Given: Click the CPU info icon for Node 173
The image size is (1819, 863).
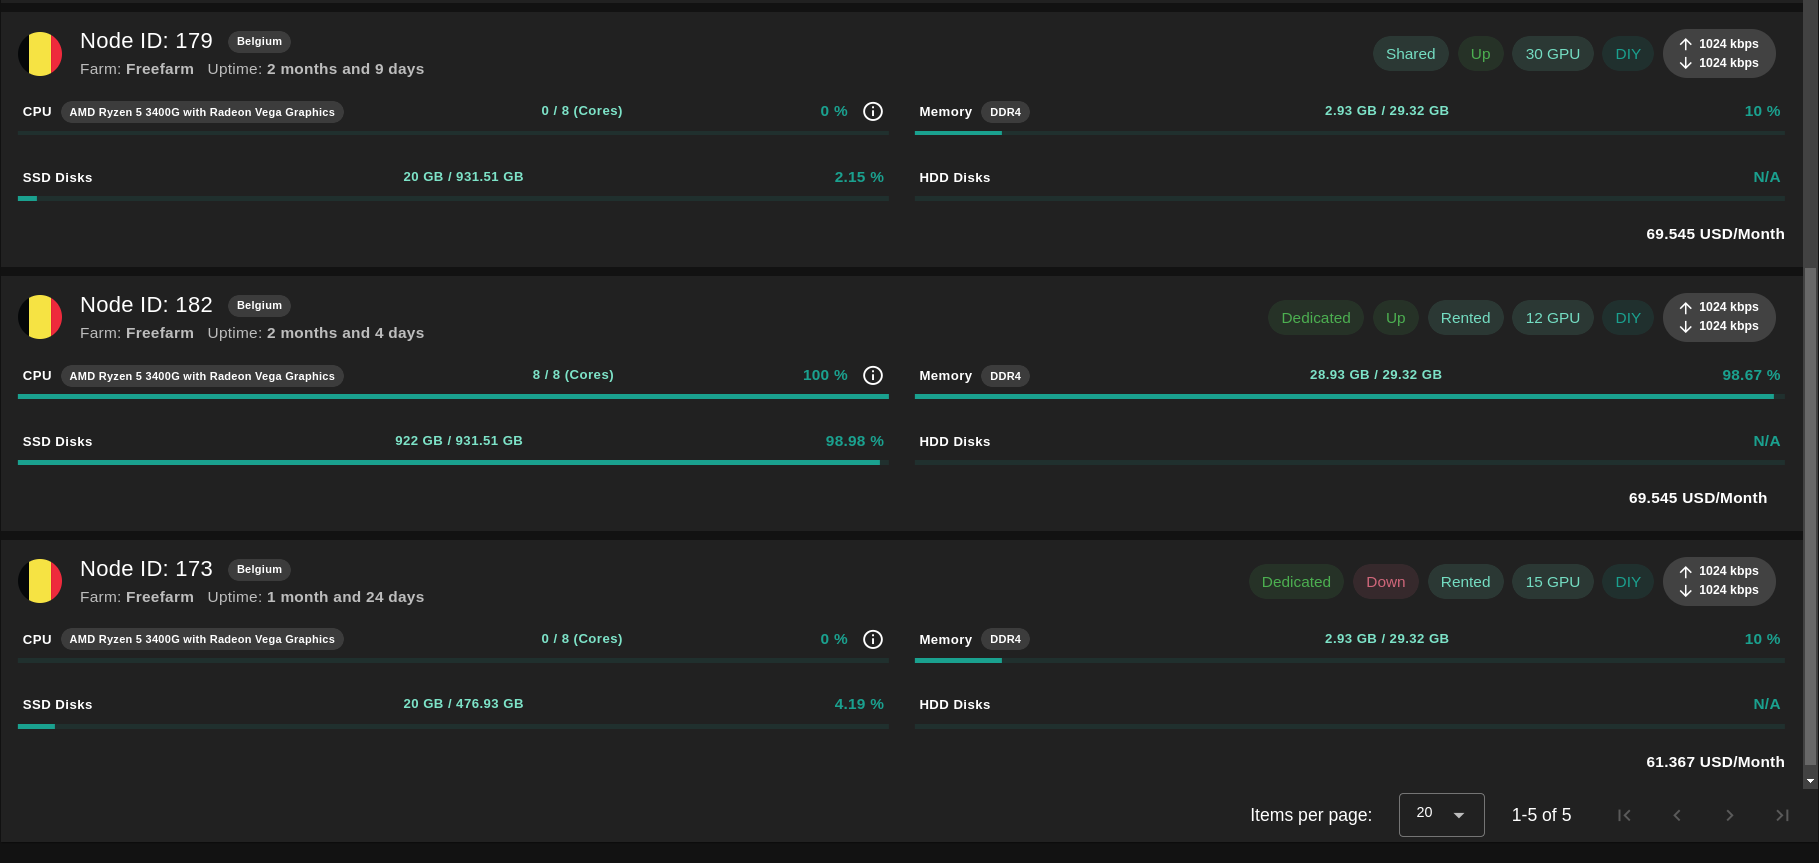Looking at the screenshot, I should 873,639.
